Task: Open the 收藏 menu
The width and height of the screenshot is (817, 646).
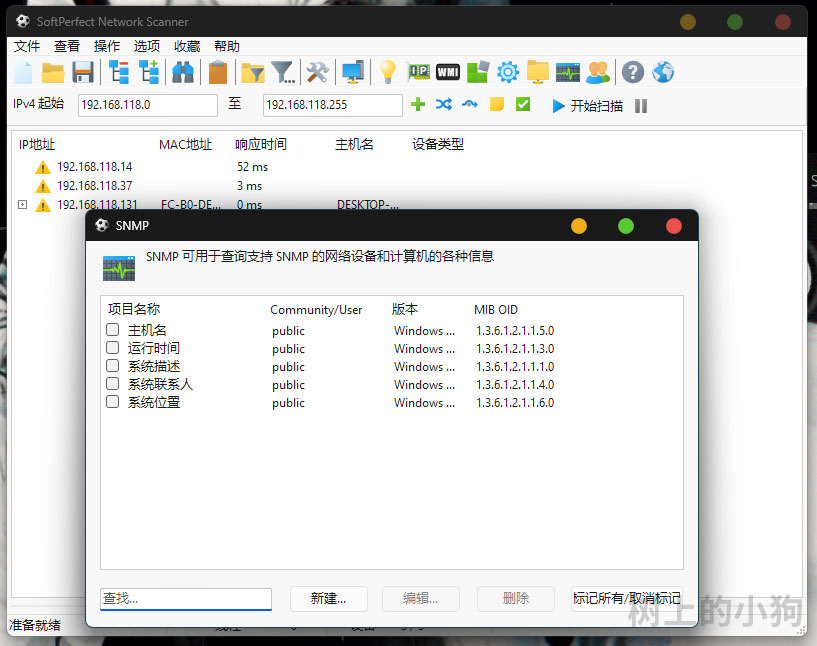Action: [x=187, y=46]
